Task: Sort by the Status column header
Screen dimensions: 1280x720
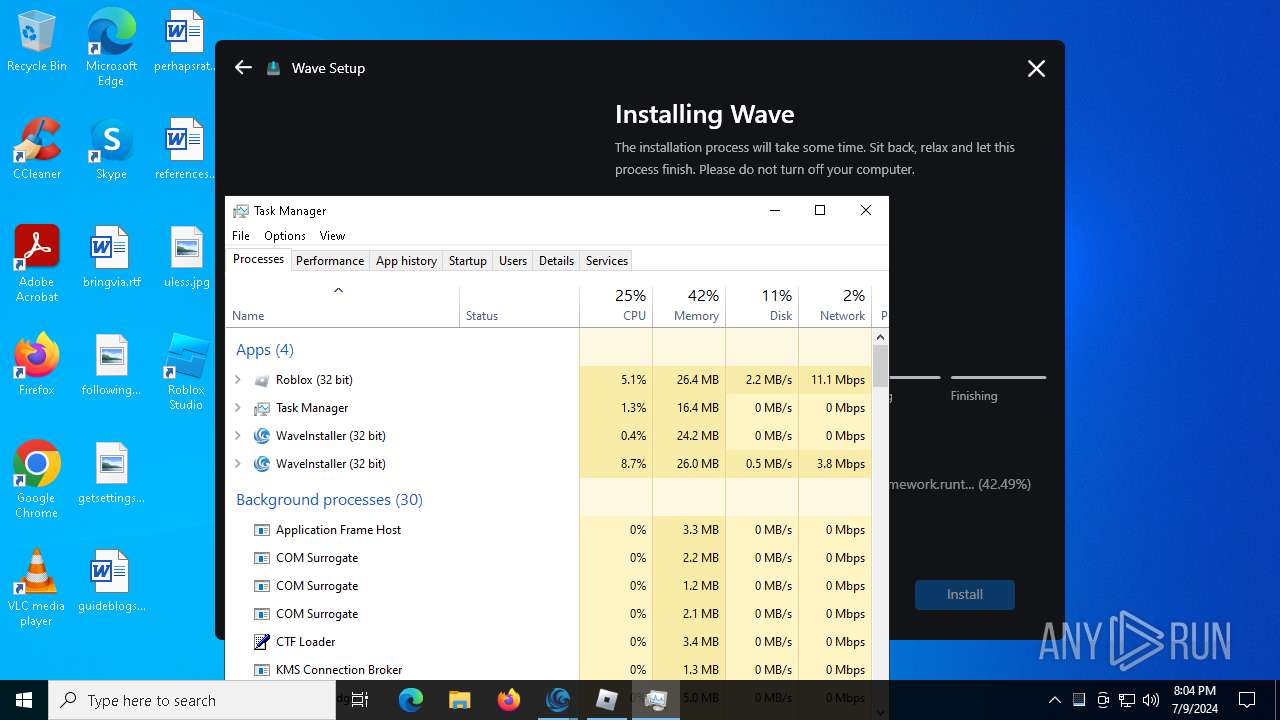Action: [519, 306]
